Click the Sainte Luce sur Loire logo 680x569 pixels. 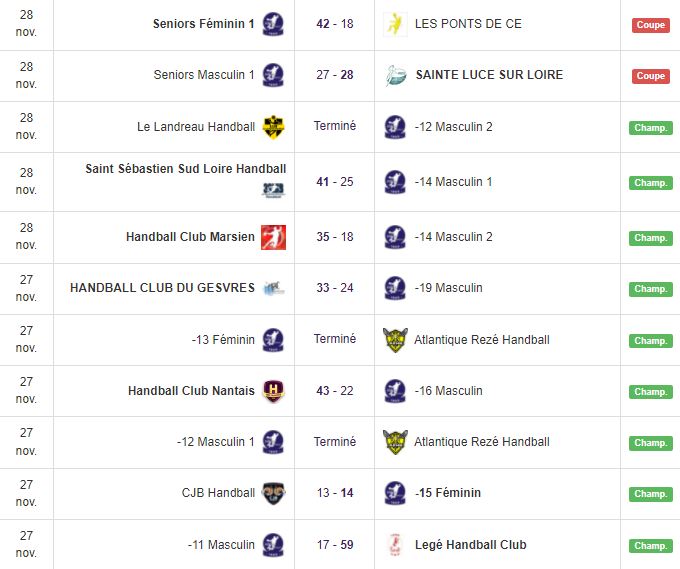coord(395,76)
